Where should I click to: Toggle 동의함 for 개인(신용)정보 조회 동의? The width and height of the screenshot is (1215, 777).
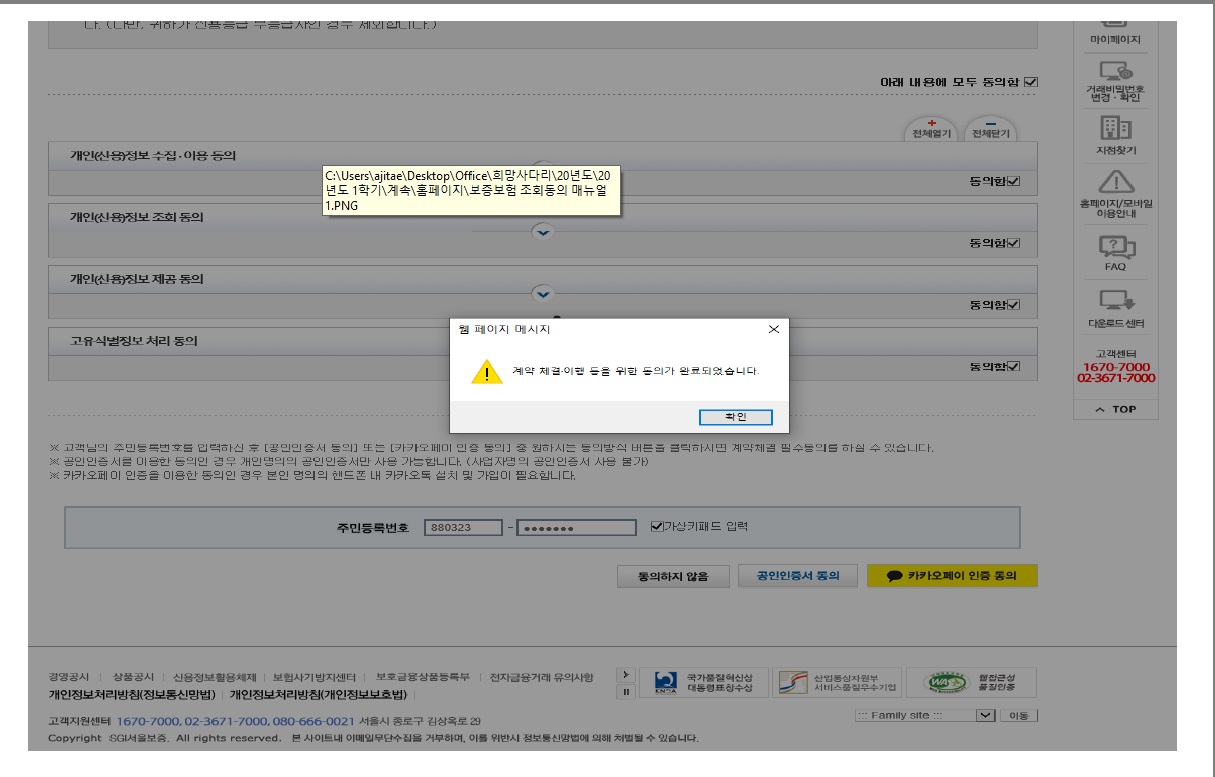click(1014, 243)
